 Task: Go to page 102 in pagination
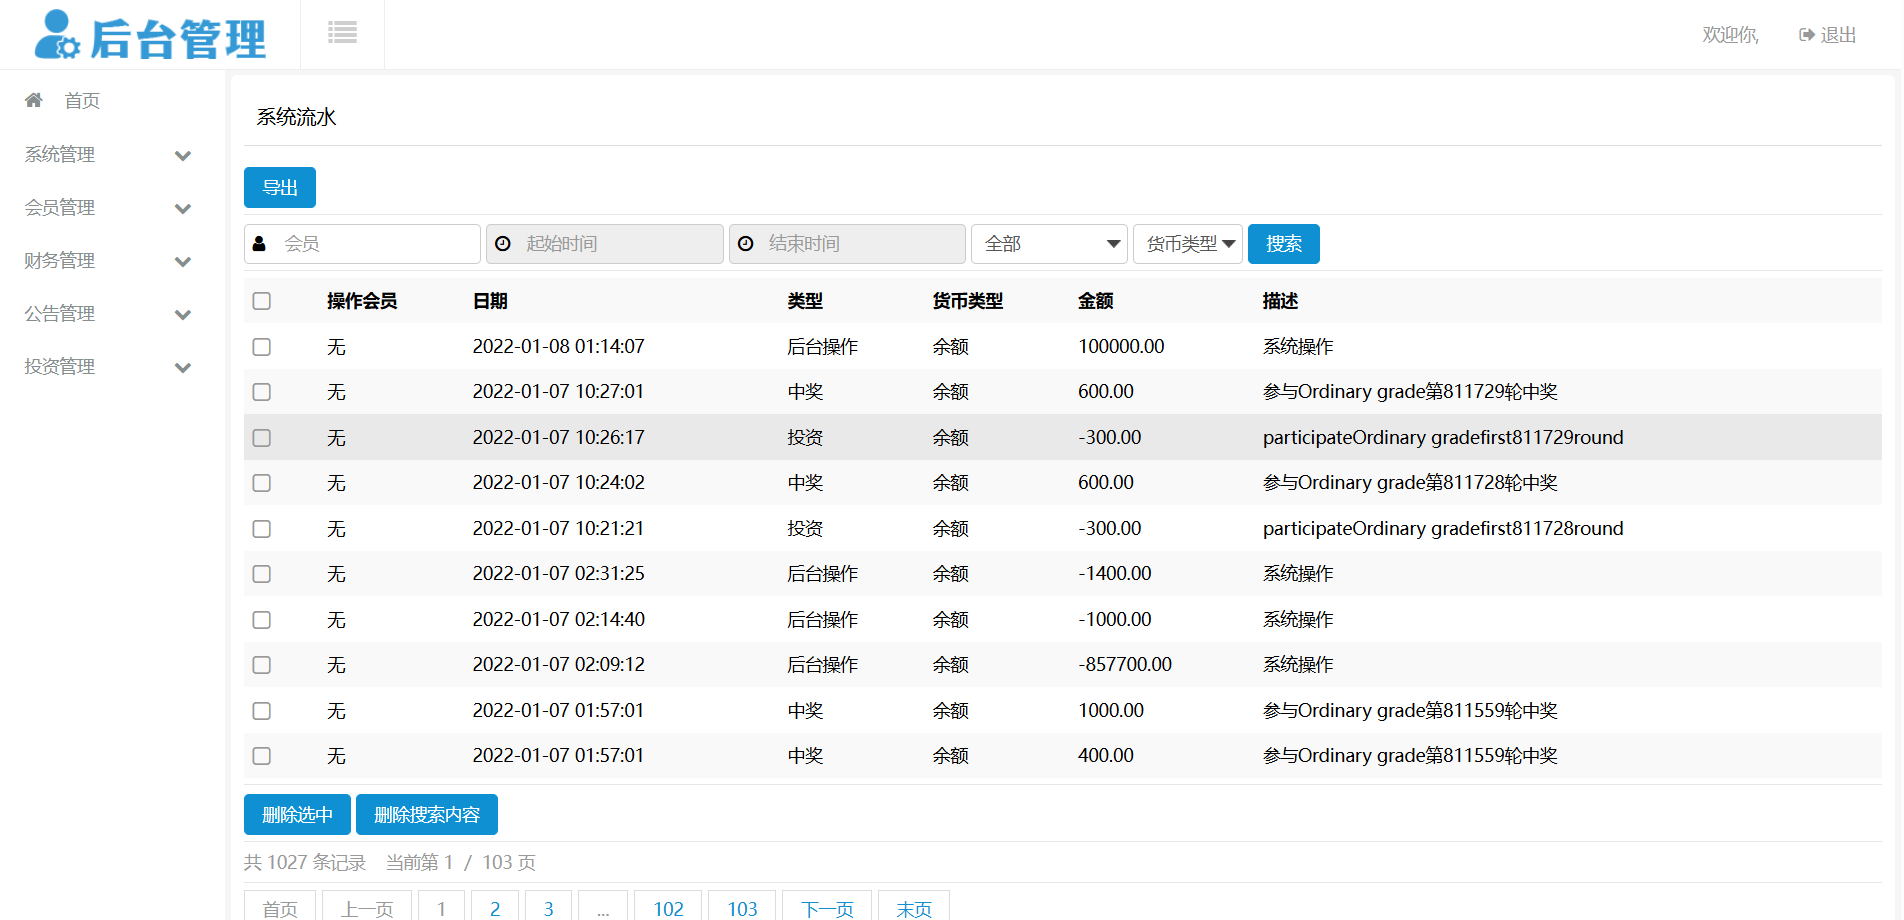point(668,908)
